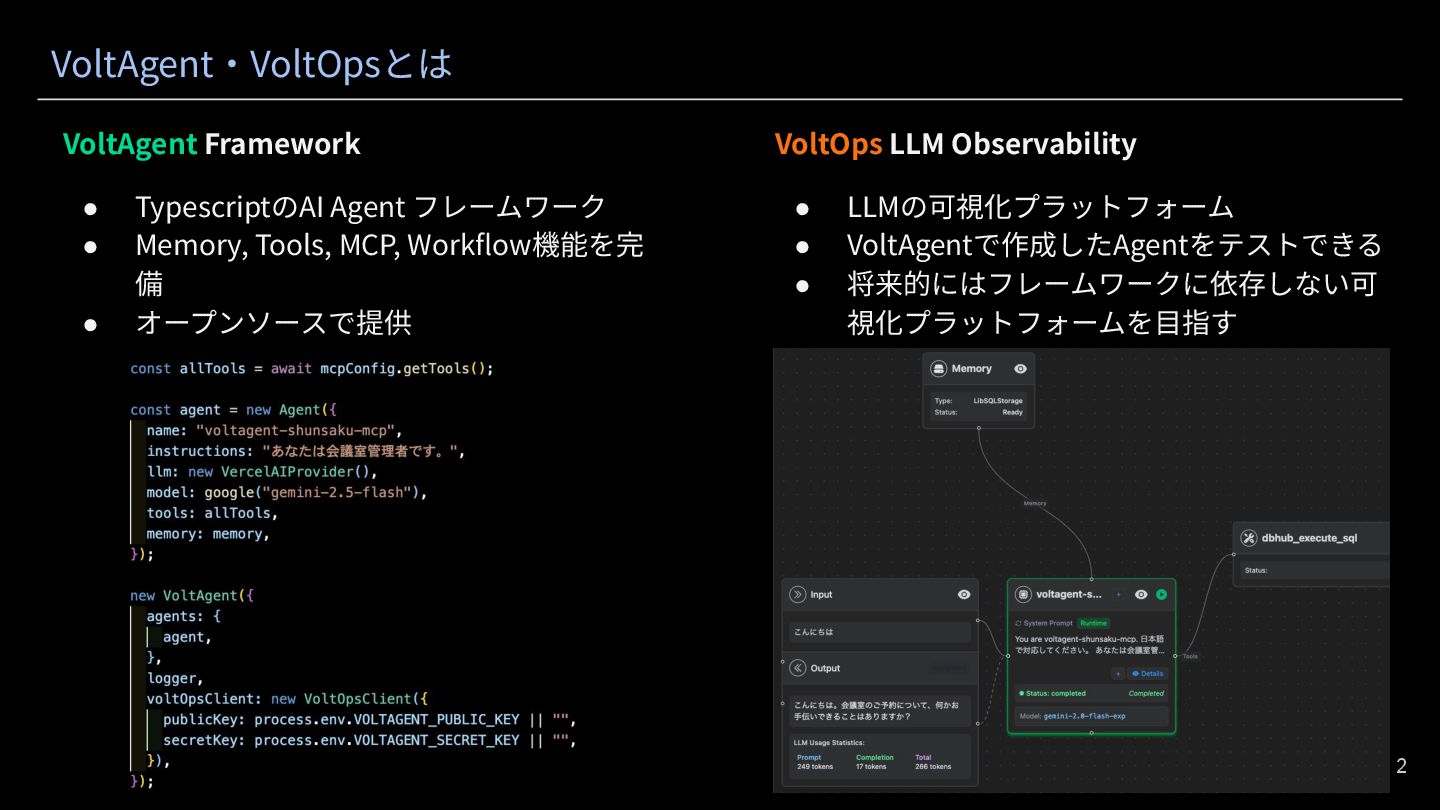
Task: Click the Prompt 249 tokens statistic
Action: (815, 762)
